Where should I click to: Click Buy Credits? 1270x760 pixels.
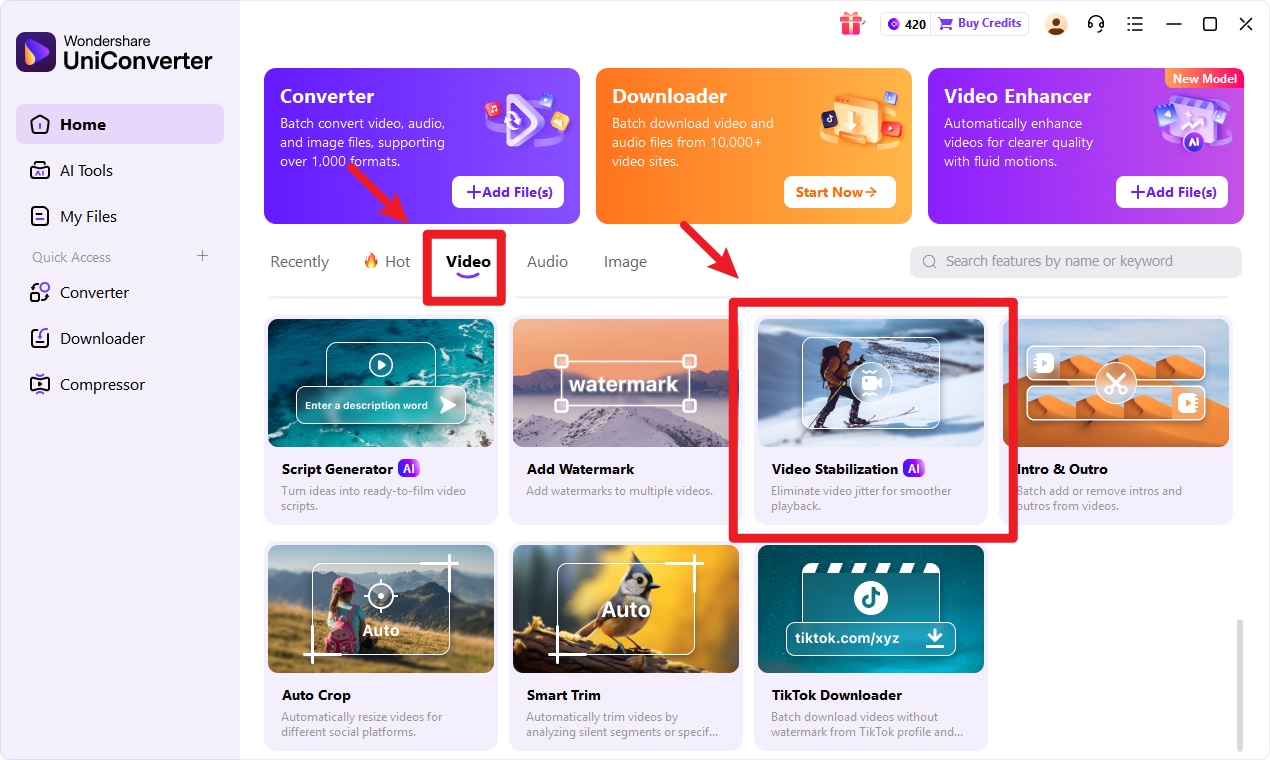tap(979, 23)
